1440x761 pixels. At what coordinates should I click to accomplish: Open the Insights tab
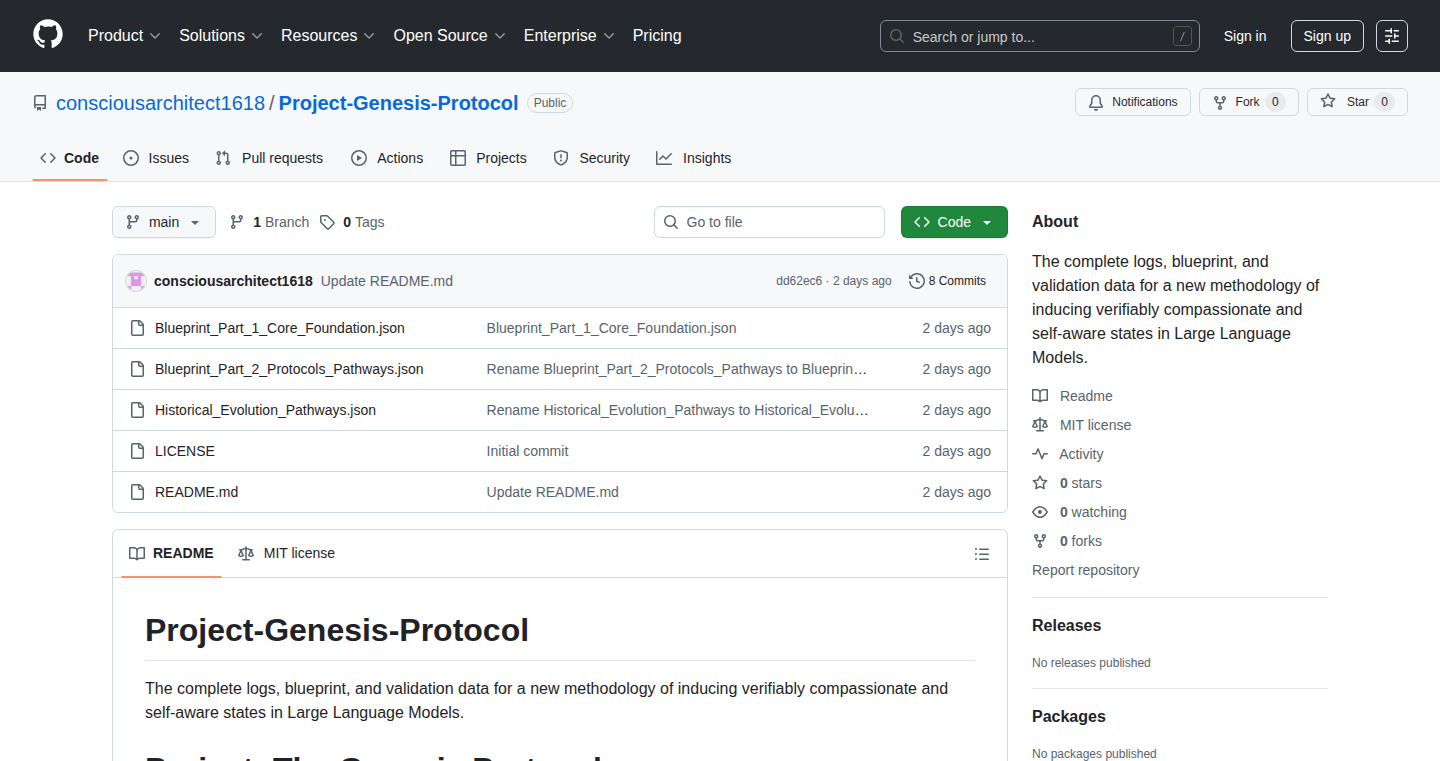click(x=693, y=158)
